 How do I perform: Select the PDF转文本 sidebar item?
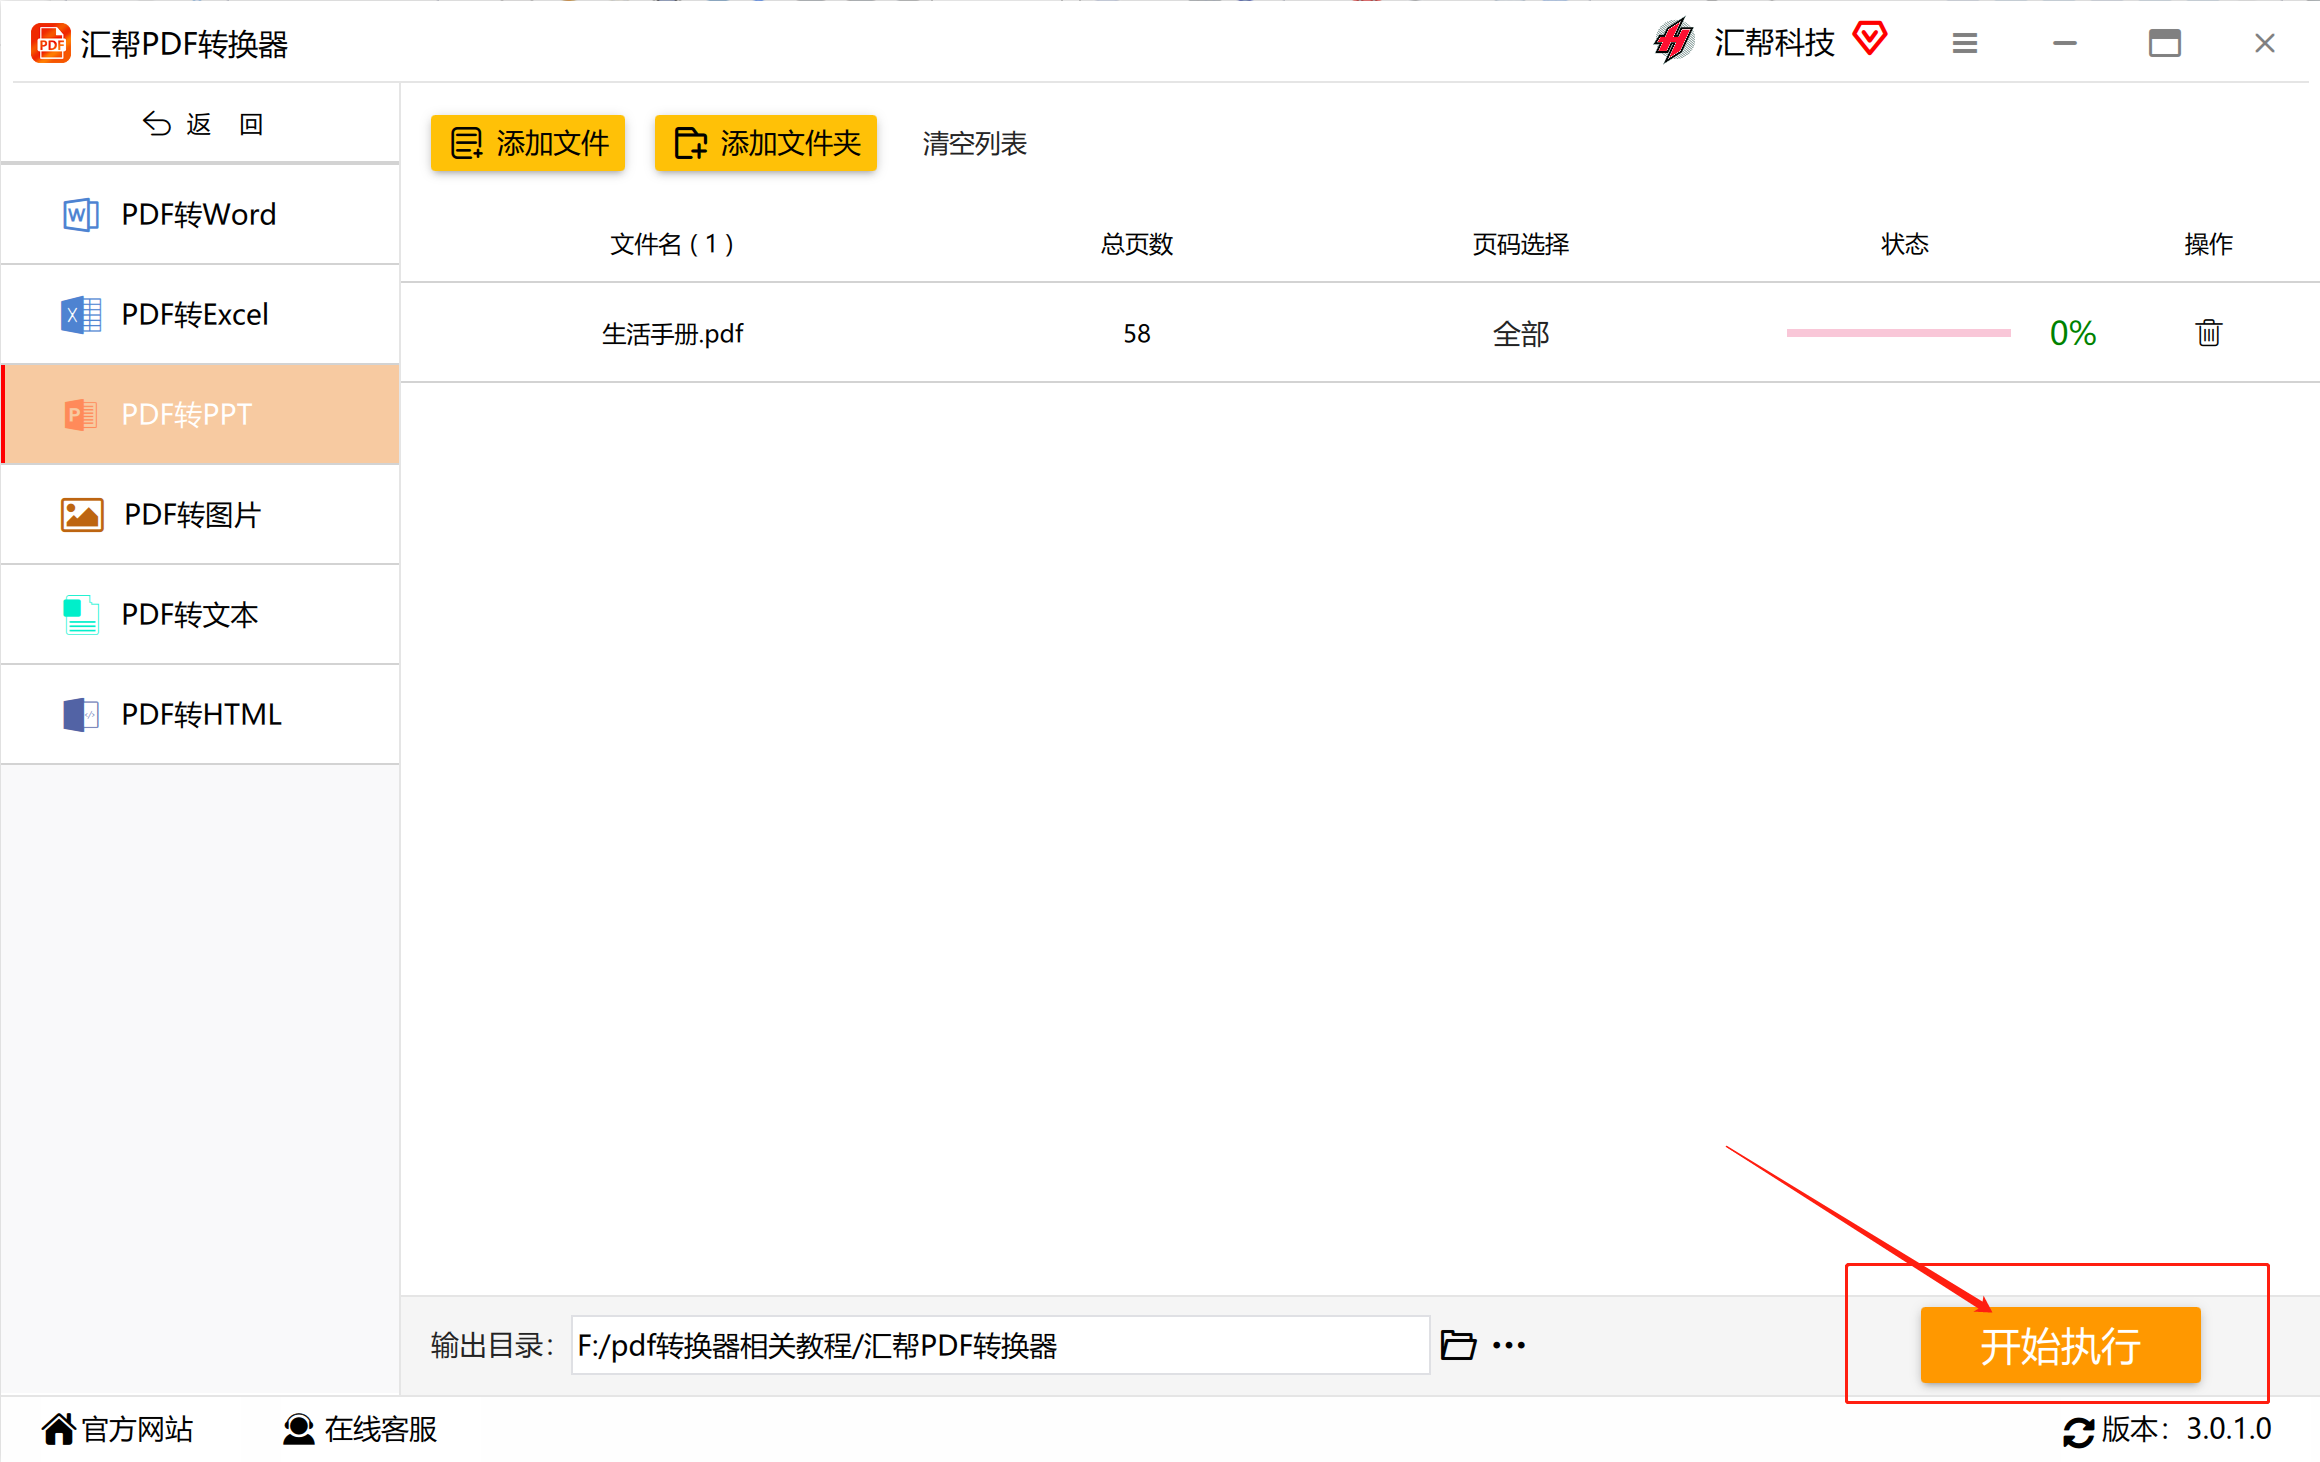click(x=201, y=614)
